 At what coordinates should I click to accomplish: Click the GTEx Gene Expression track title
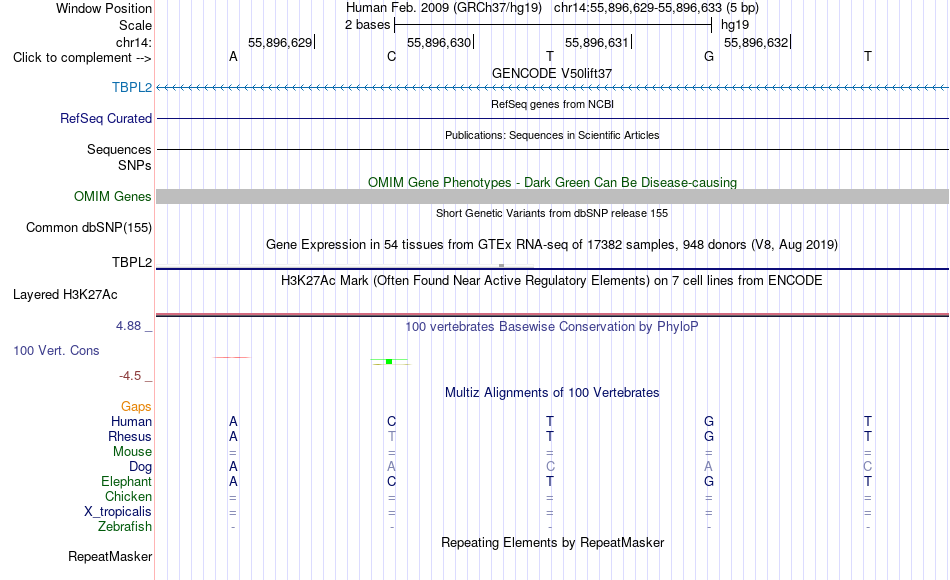[552, 244]
